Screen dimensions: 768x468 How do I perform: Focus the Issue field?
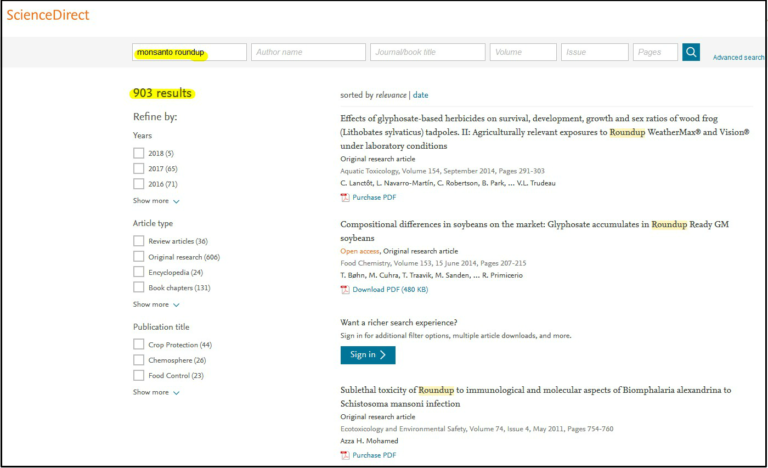click(x=595, y=52)
